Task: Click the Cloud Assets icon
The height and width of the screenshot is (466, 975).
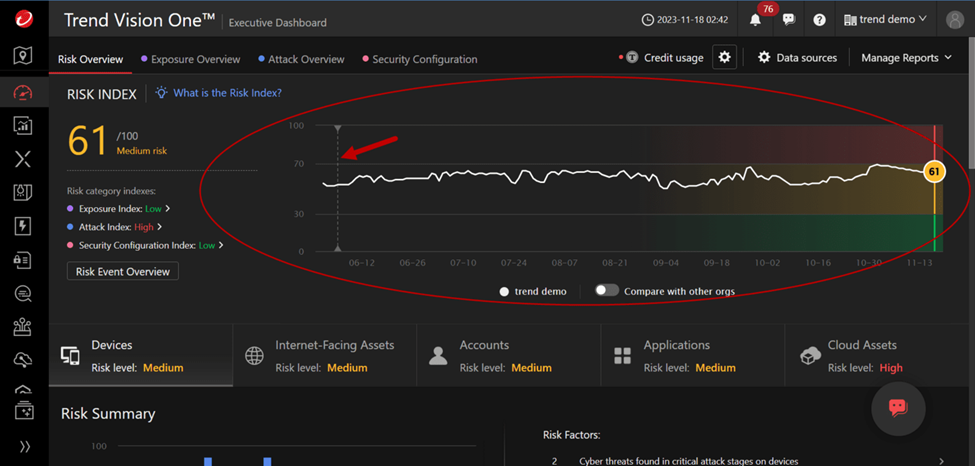Action: 808,356
